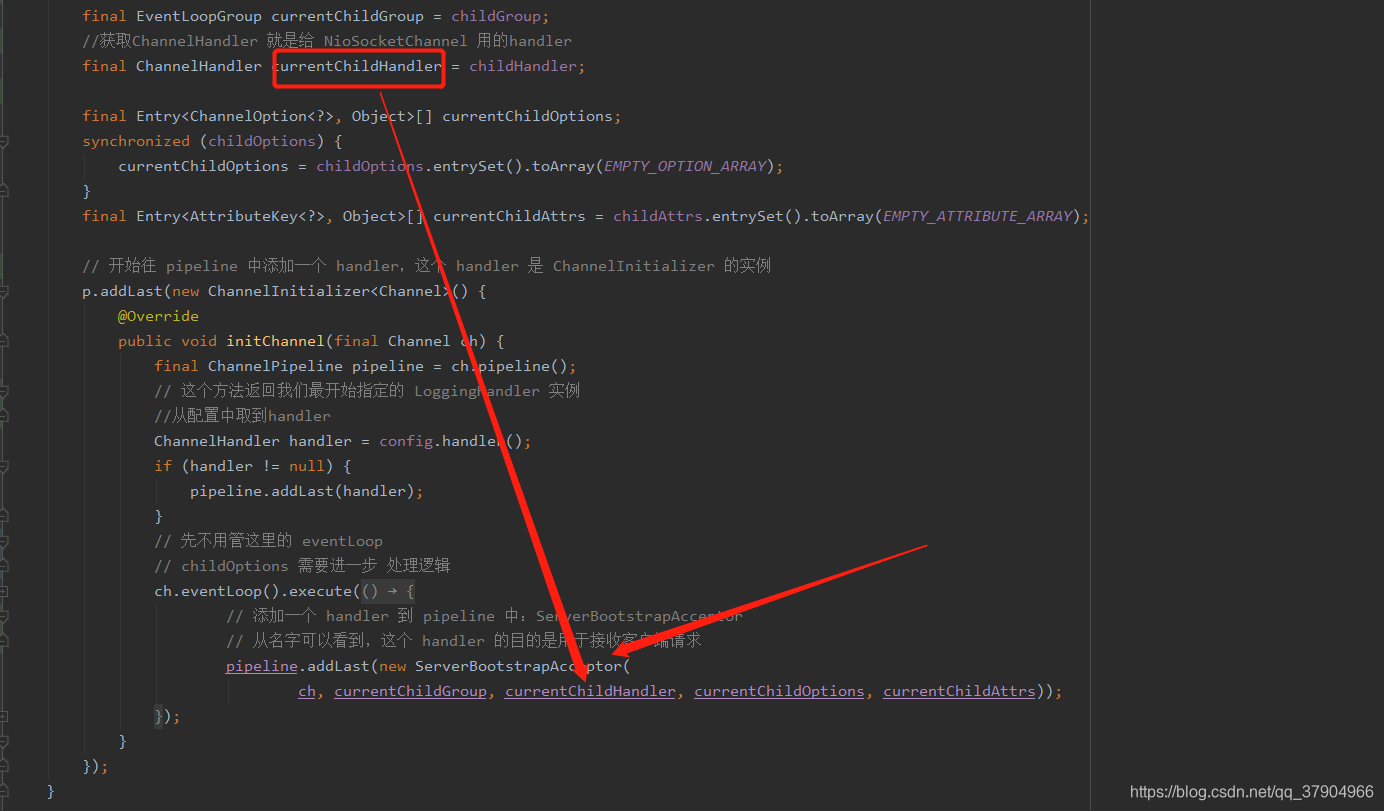1384x811 pixels.
Task: Click underlined 'currentChildGroup' argument
Action: [411, 691]
